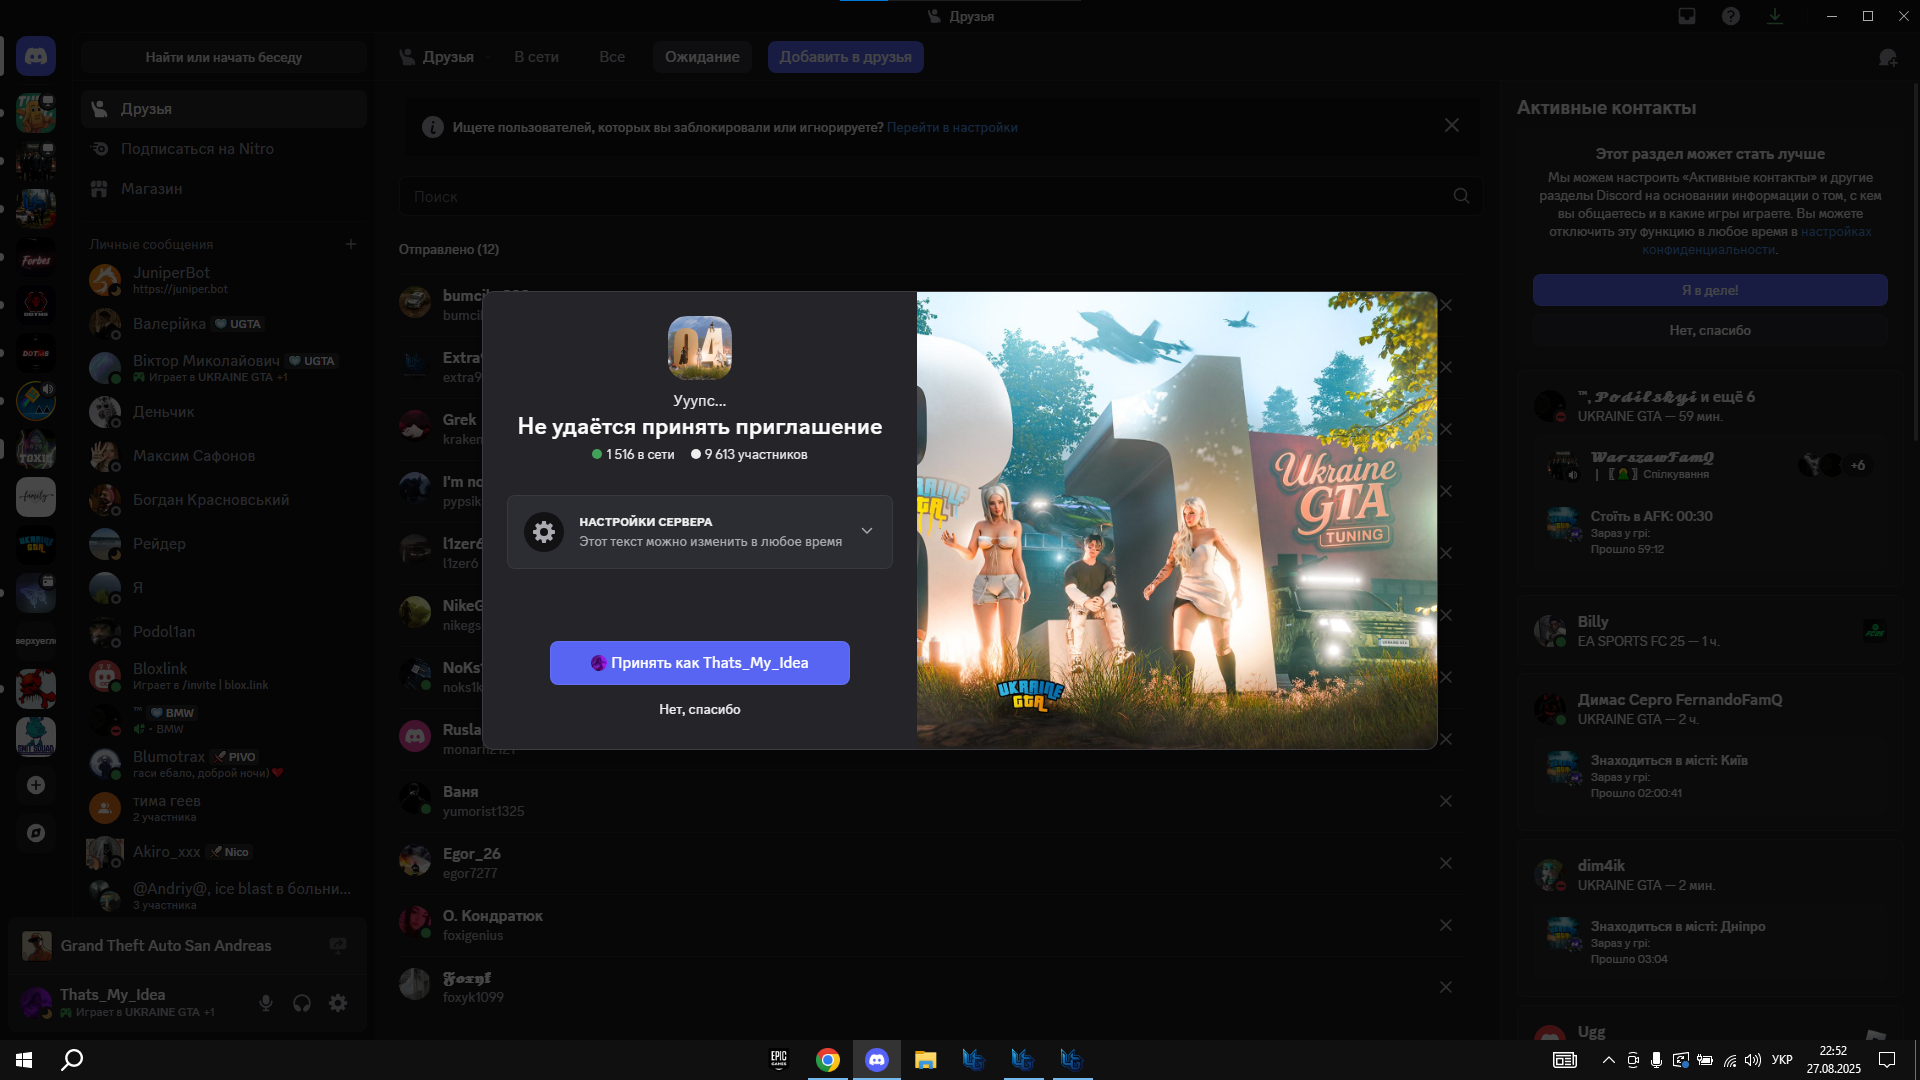Cancel friend request to Egor_26

(1446, 863)
